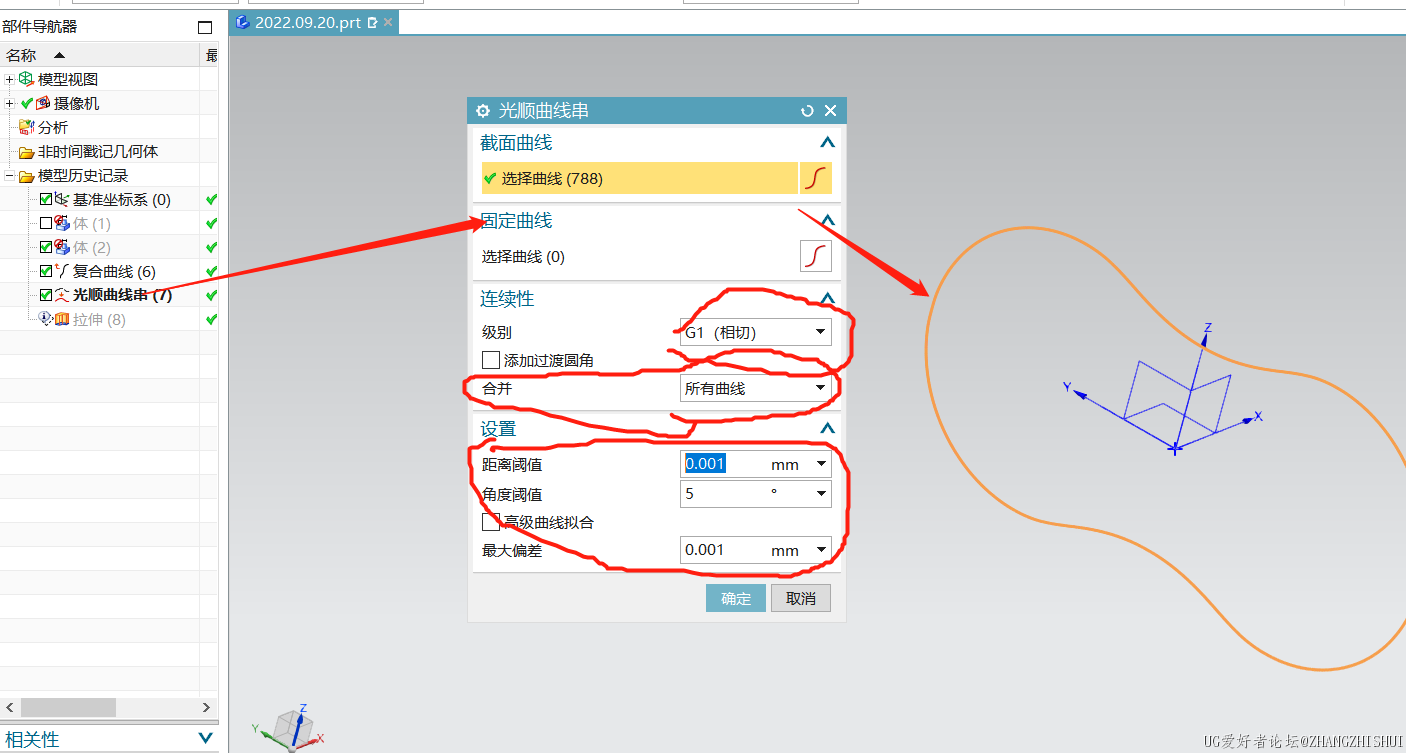This screenshot has height=753, width=1406.
Task: Click the 最大偏差 value field
Action: pyautogui.click(x=724, y=550)
